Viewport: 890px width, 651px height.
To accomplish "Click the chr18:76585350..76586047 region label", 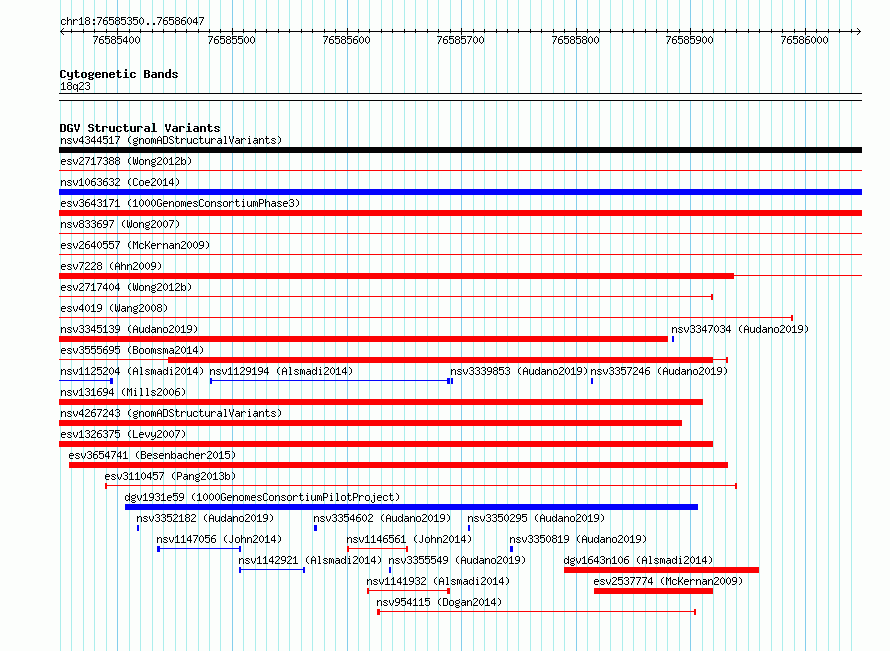I will click(132, 21).
